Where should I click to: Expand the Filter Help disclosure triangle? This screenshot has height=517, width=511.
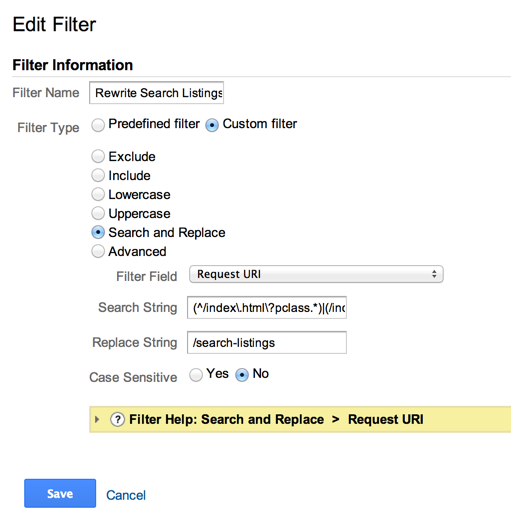point(97,419)
